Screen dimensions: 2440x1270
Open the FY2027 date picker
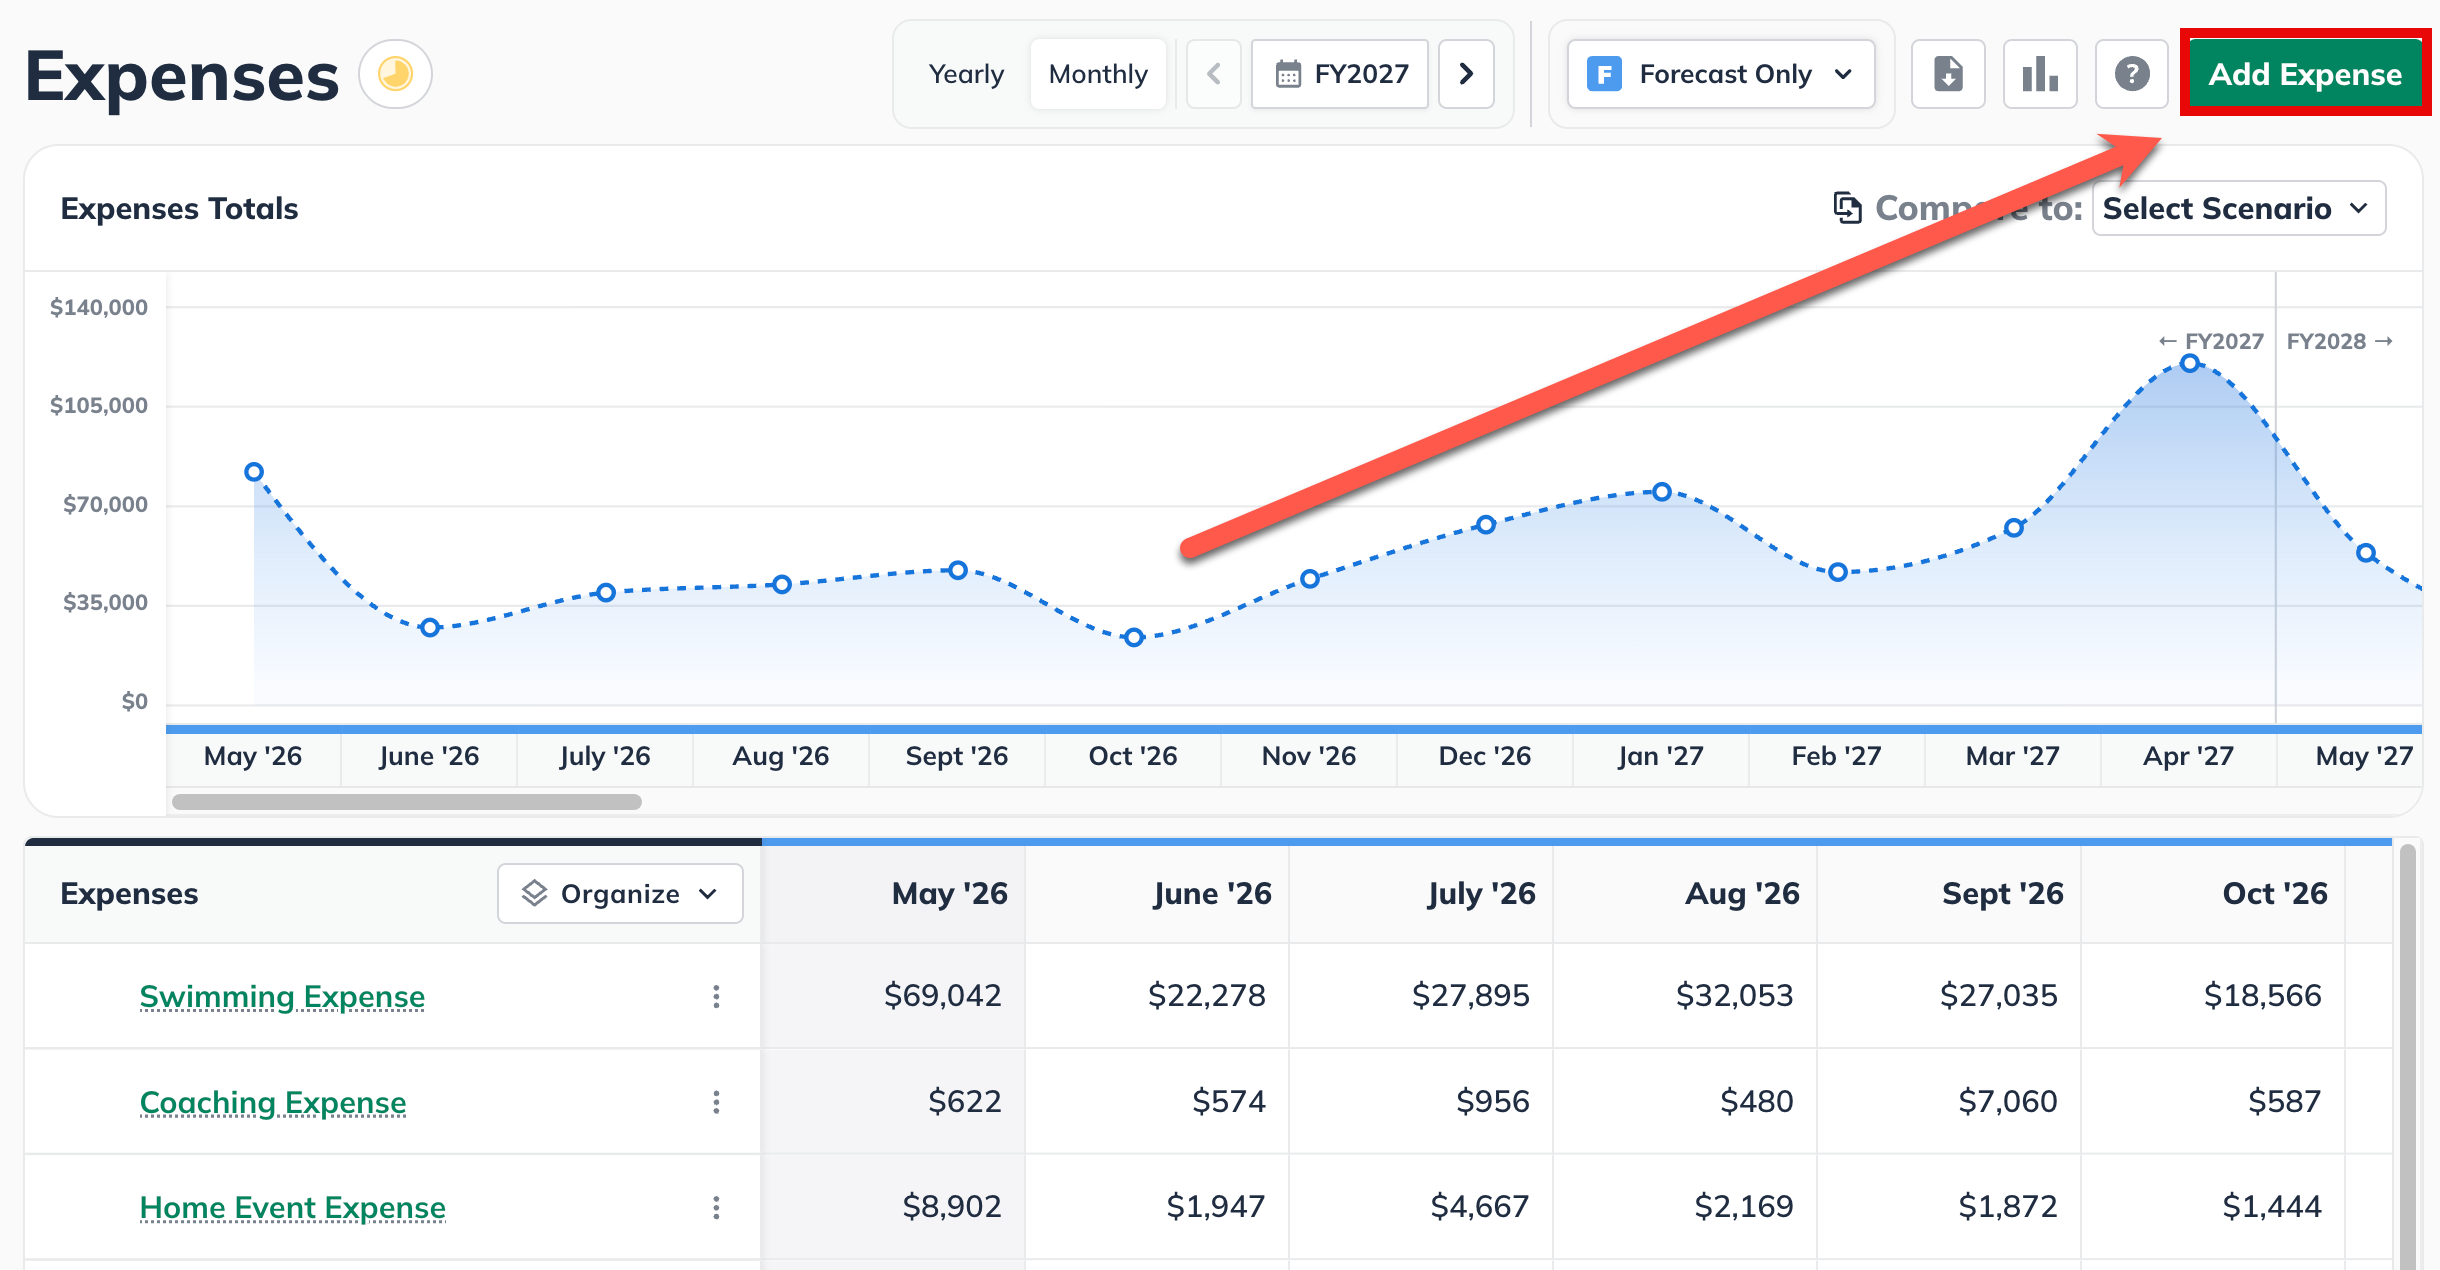click(x=1340, y=74)
